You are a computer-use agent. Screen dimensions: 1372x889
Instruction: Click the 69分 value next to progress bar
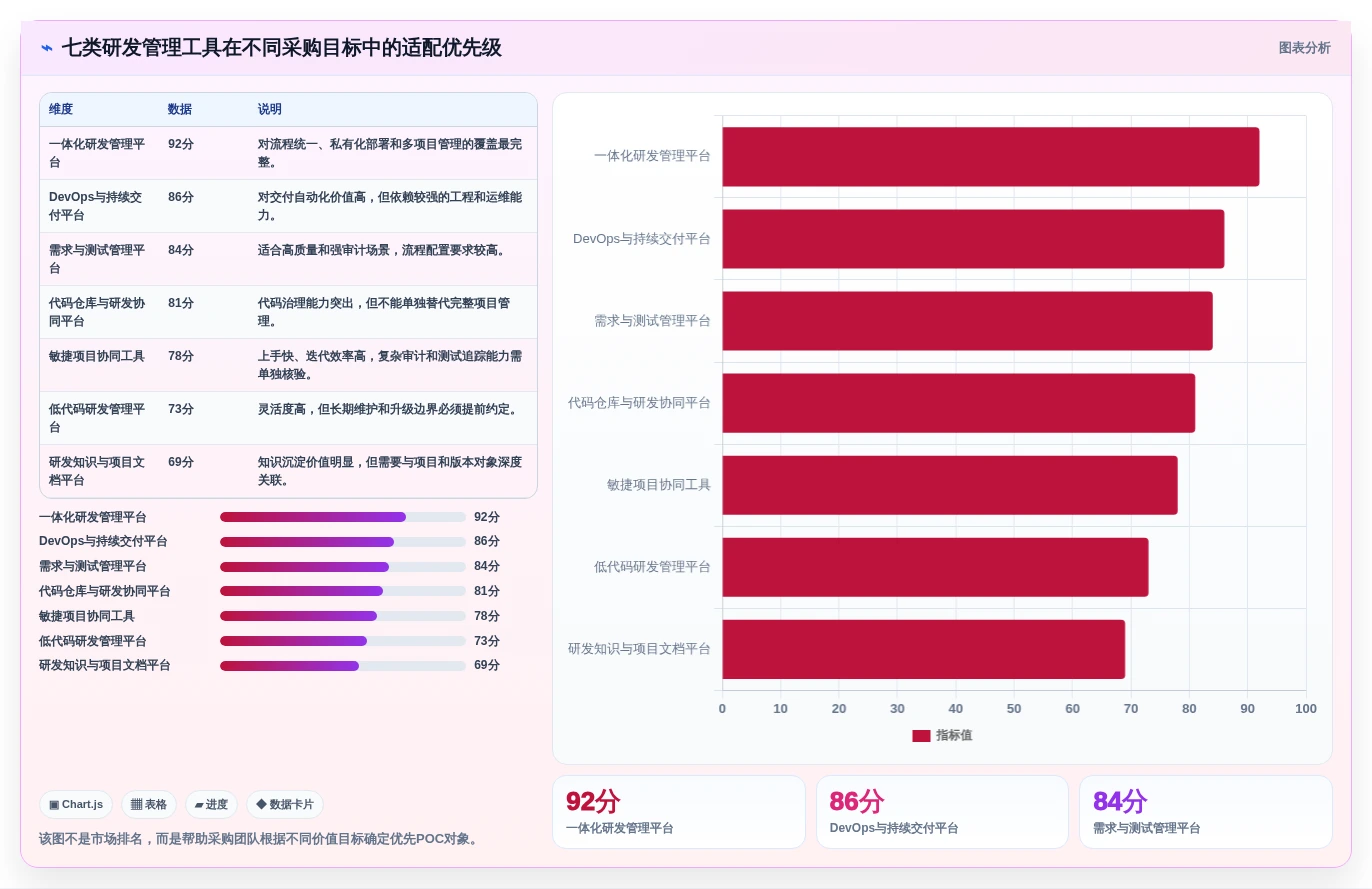[x=487, y=666]
